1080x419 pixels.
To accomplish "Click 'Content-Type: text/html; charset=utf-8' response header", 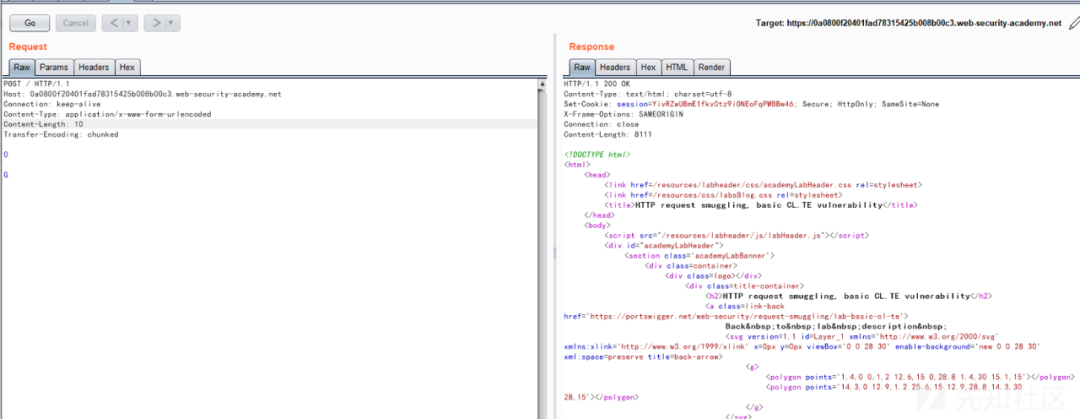I will point(647,94).
